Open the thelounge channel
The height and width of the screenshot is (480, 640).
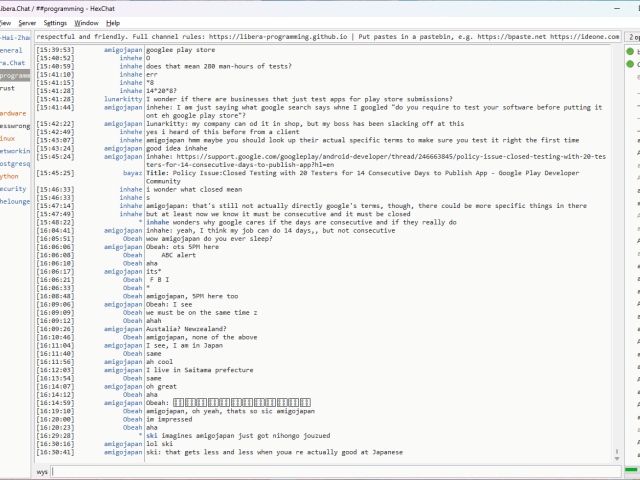(15, 201)
